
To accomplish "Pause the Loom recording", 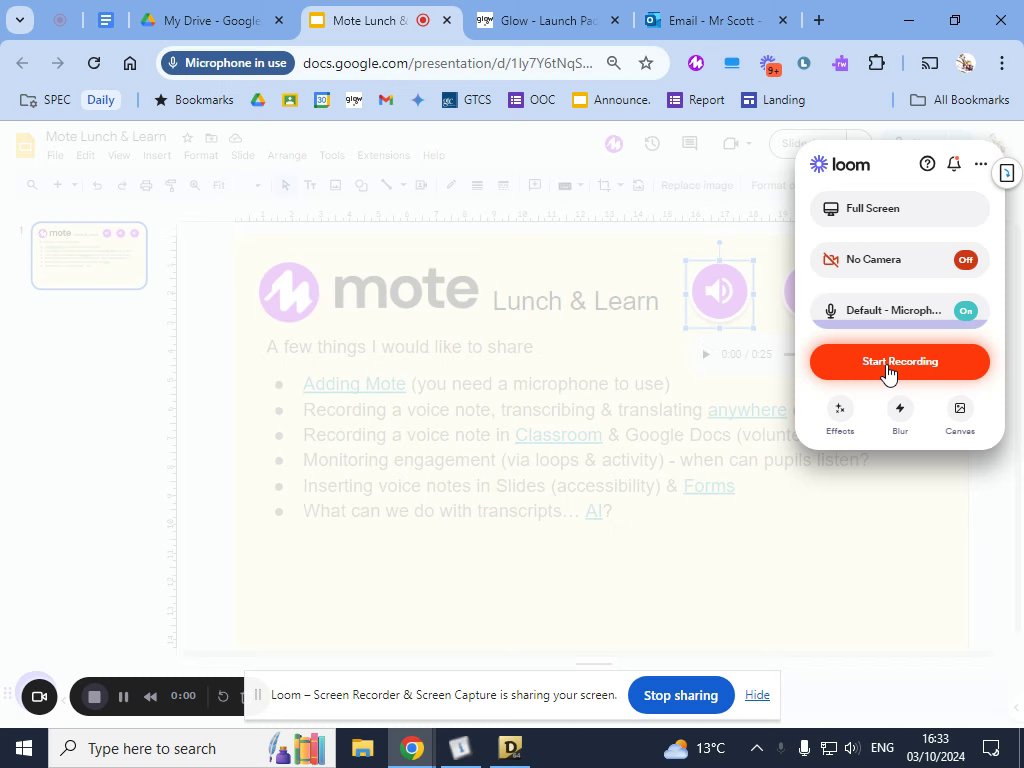I will coord(123,697).
